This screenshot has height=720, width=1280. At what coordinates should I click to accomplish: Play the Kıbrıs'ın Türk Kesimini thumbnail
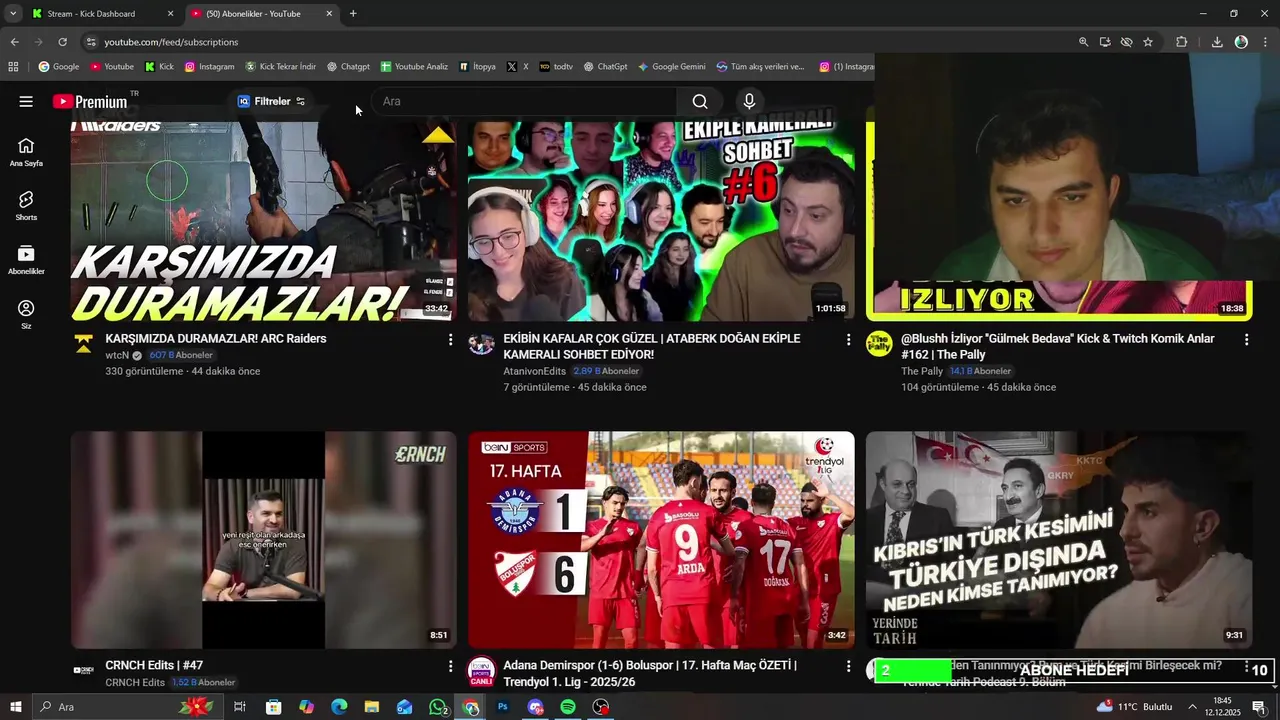1059,540
